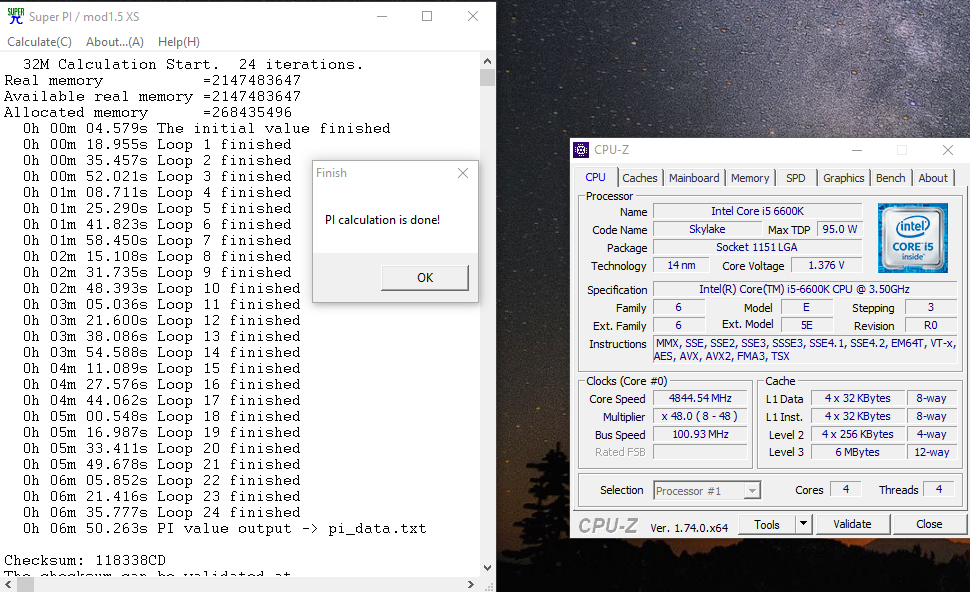Click the Multiplier value 'x 48.0 ( 8 - 48 )'
The height and width of the screenshot is (592, 970).
point(700,417)
